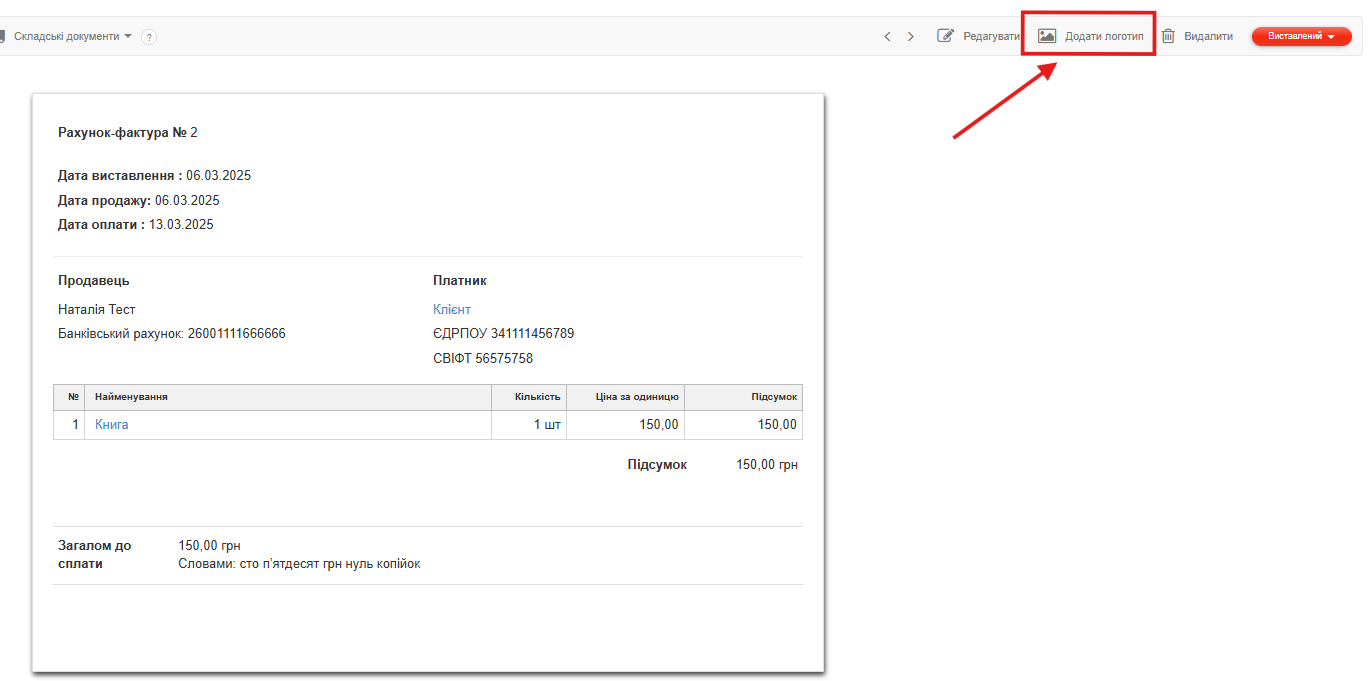Click the trash bin delete icon
Viewport: 1372px width, 681px height.
click(x=1168, y=36)
